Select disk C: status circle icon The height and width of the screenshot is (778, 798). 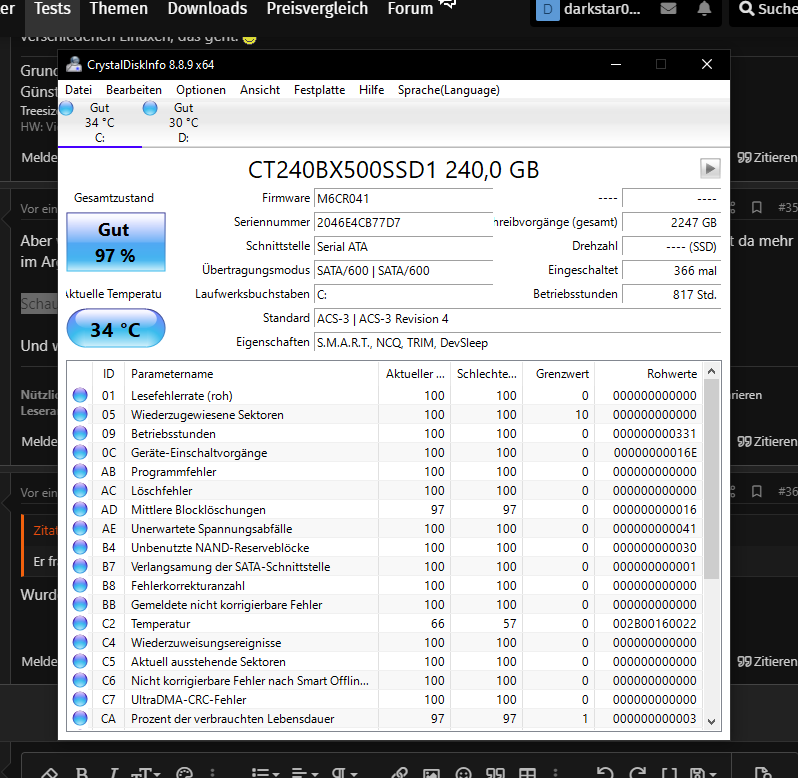click(66, 108)
